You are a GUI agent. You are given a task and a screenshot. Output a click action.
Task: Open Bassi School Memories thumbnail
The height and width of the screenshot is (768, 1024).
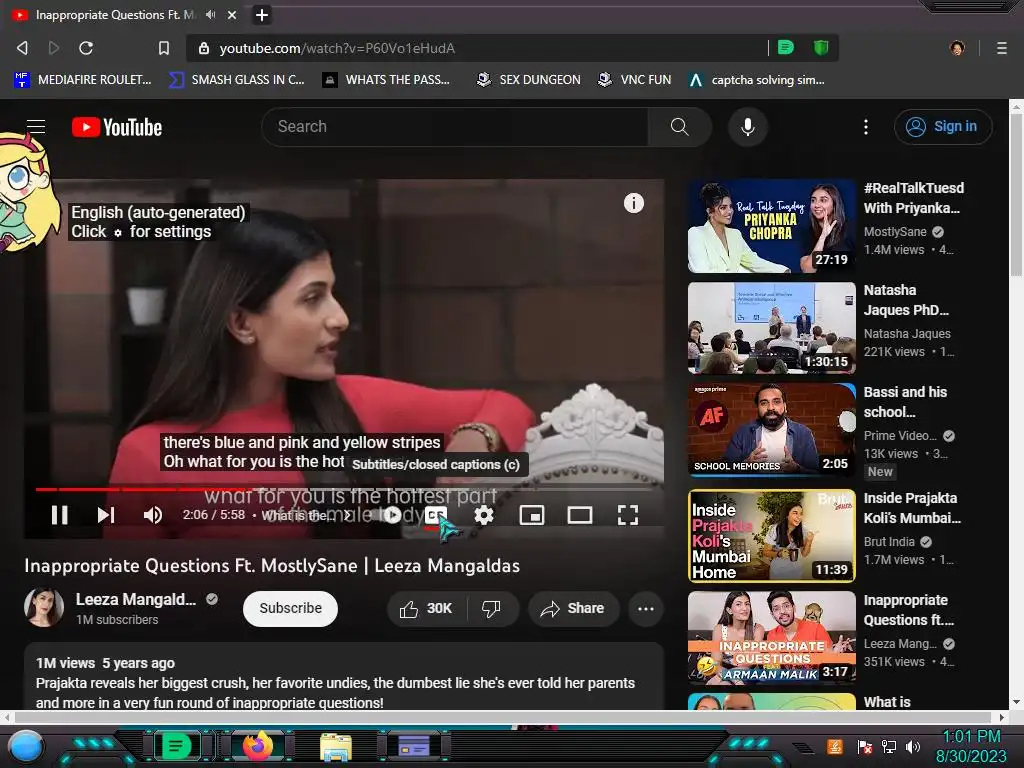(x=771, y=429)
